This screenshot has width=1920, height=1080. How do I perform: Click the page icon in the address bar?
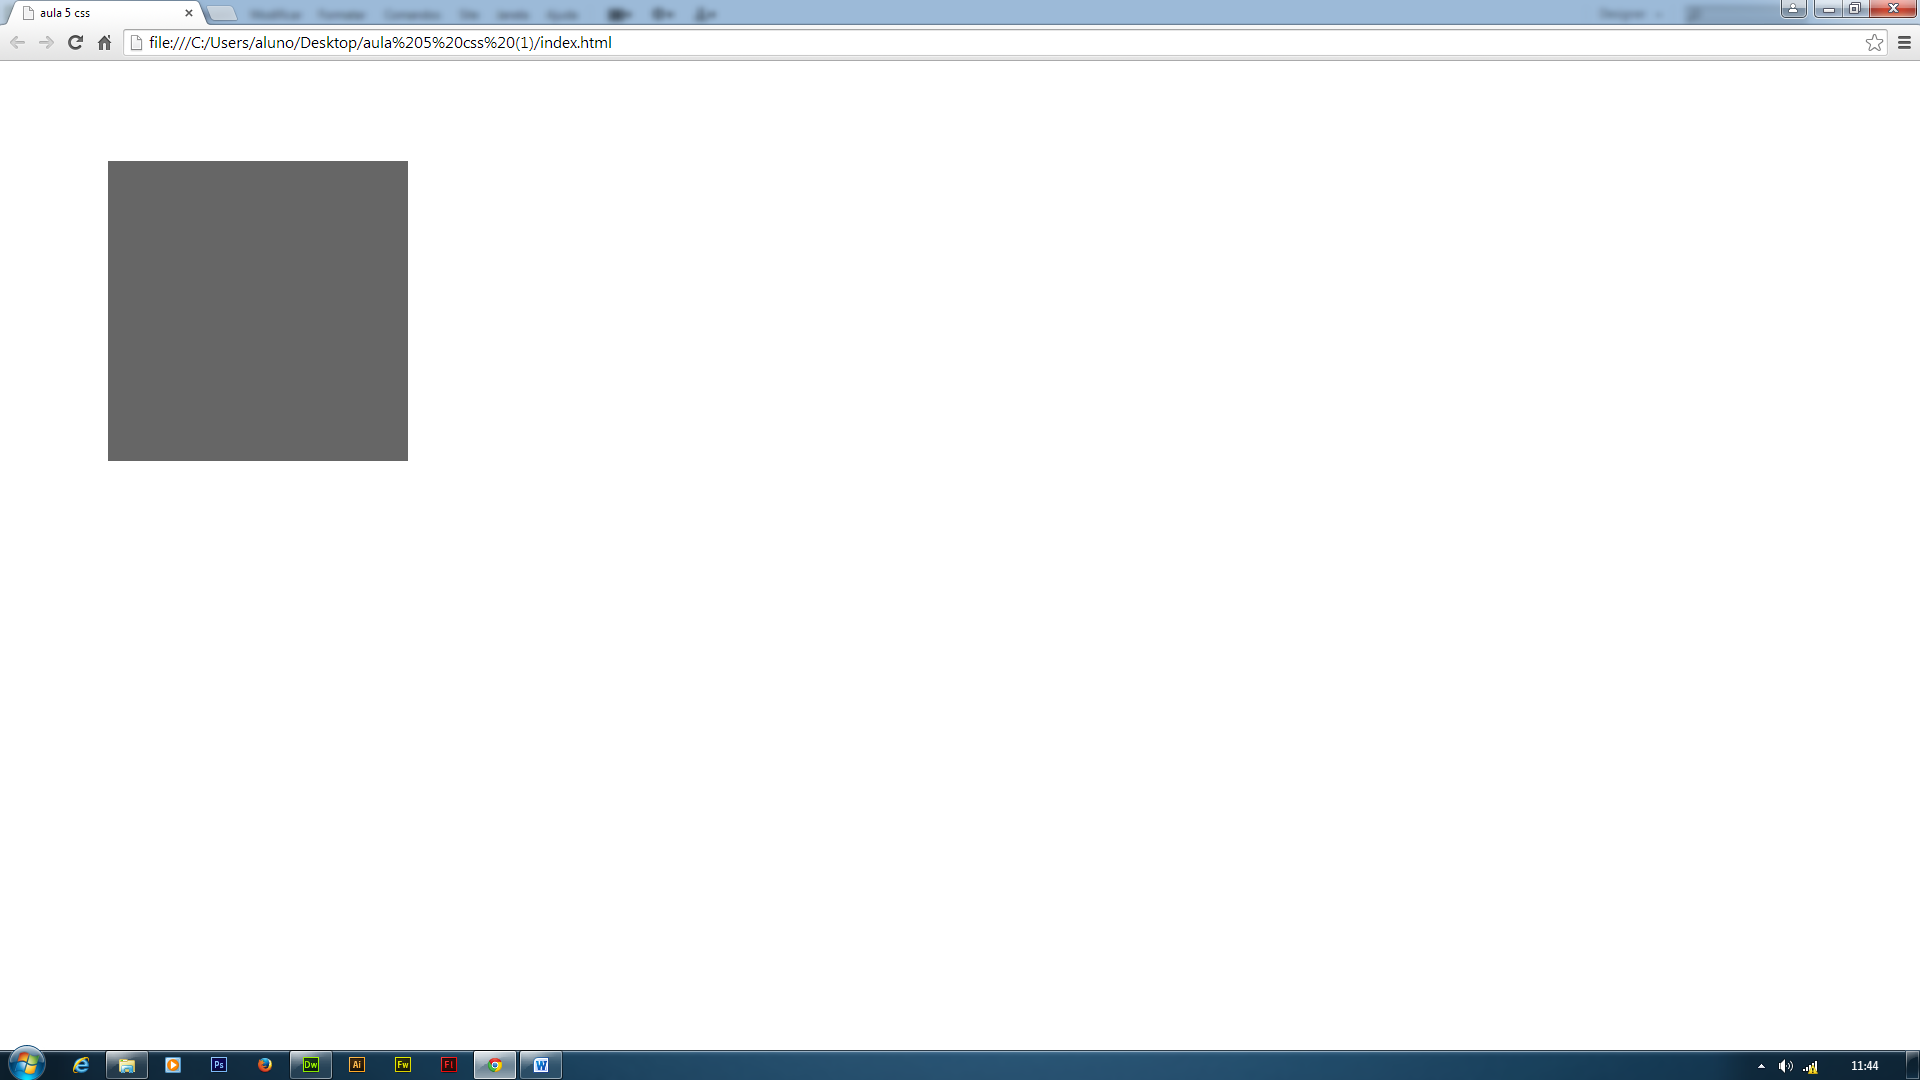pos(137,42)
